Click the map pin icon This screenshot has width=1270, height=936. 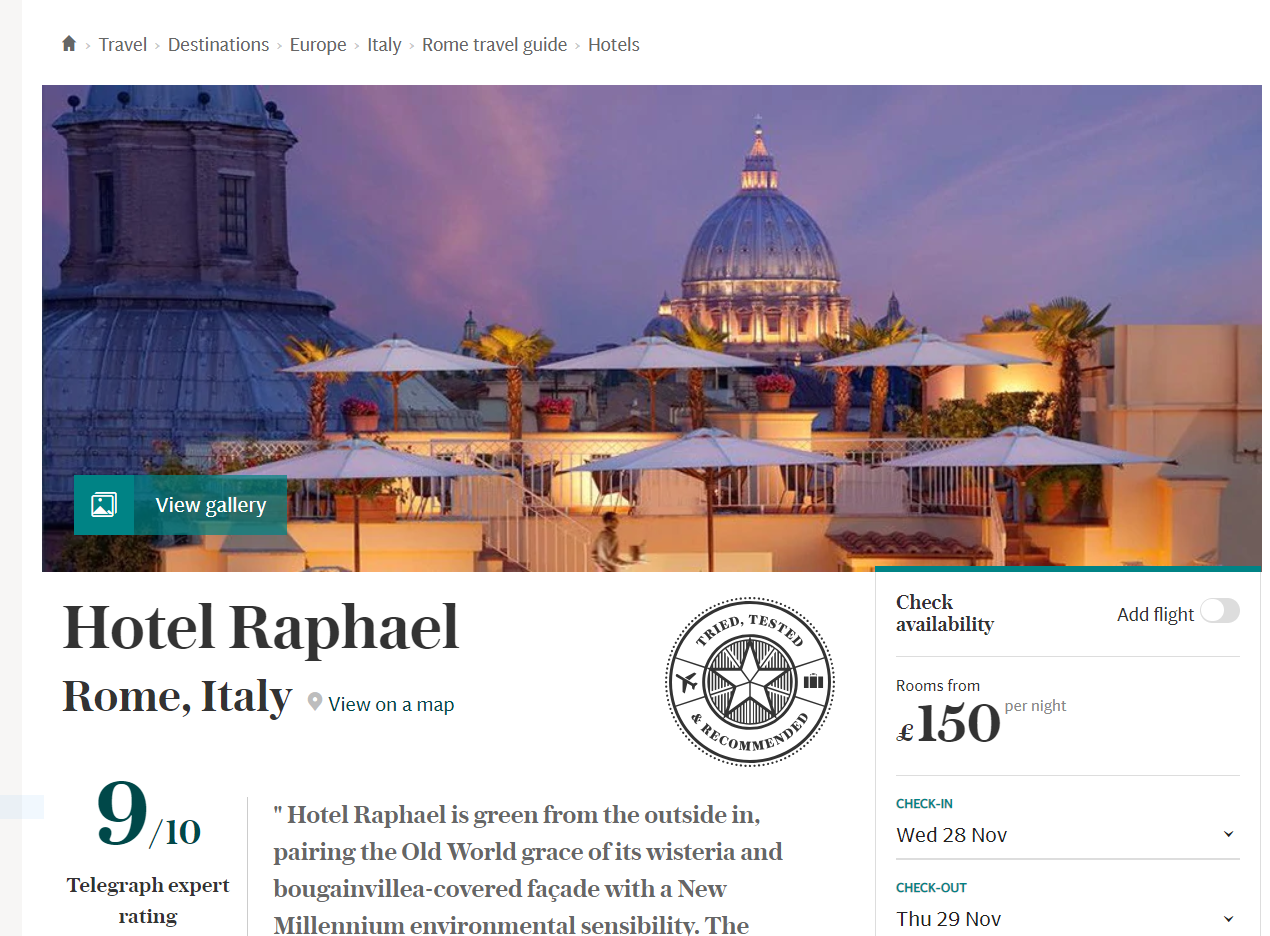(315, 703)
